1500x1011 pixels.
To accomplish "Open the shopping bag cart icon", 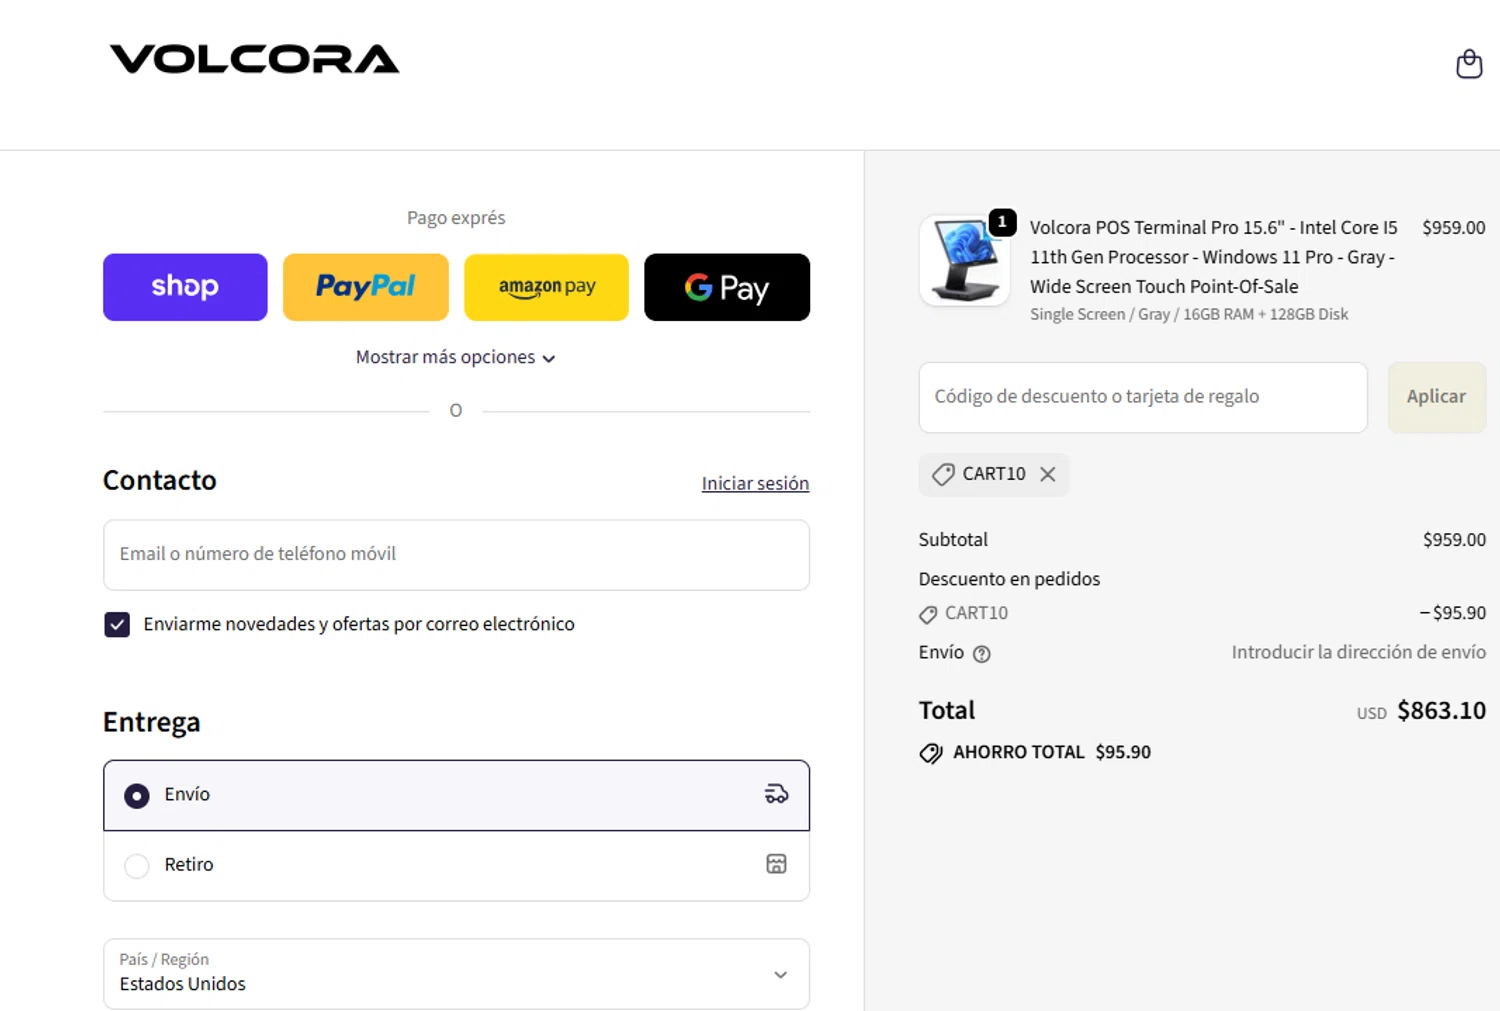I will pos(1468,64).
